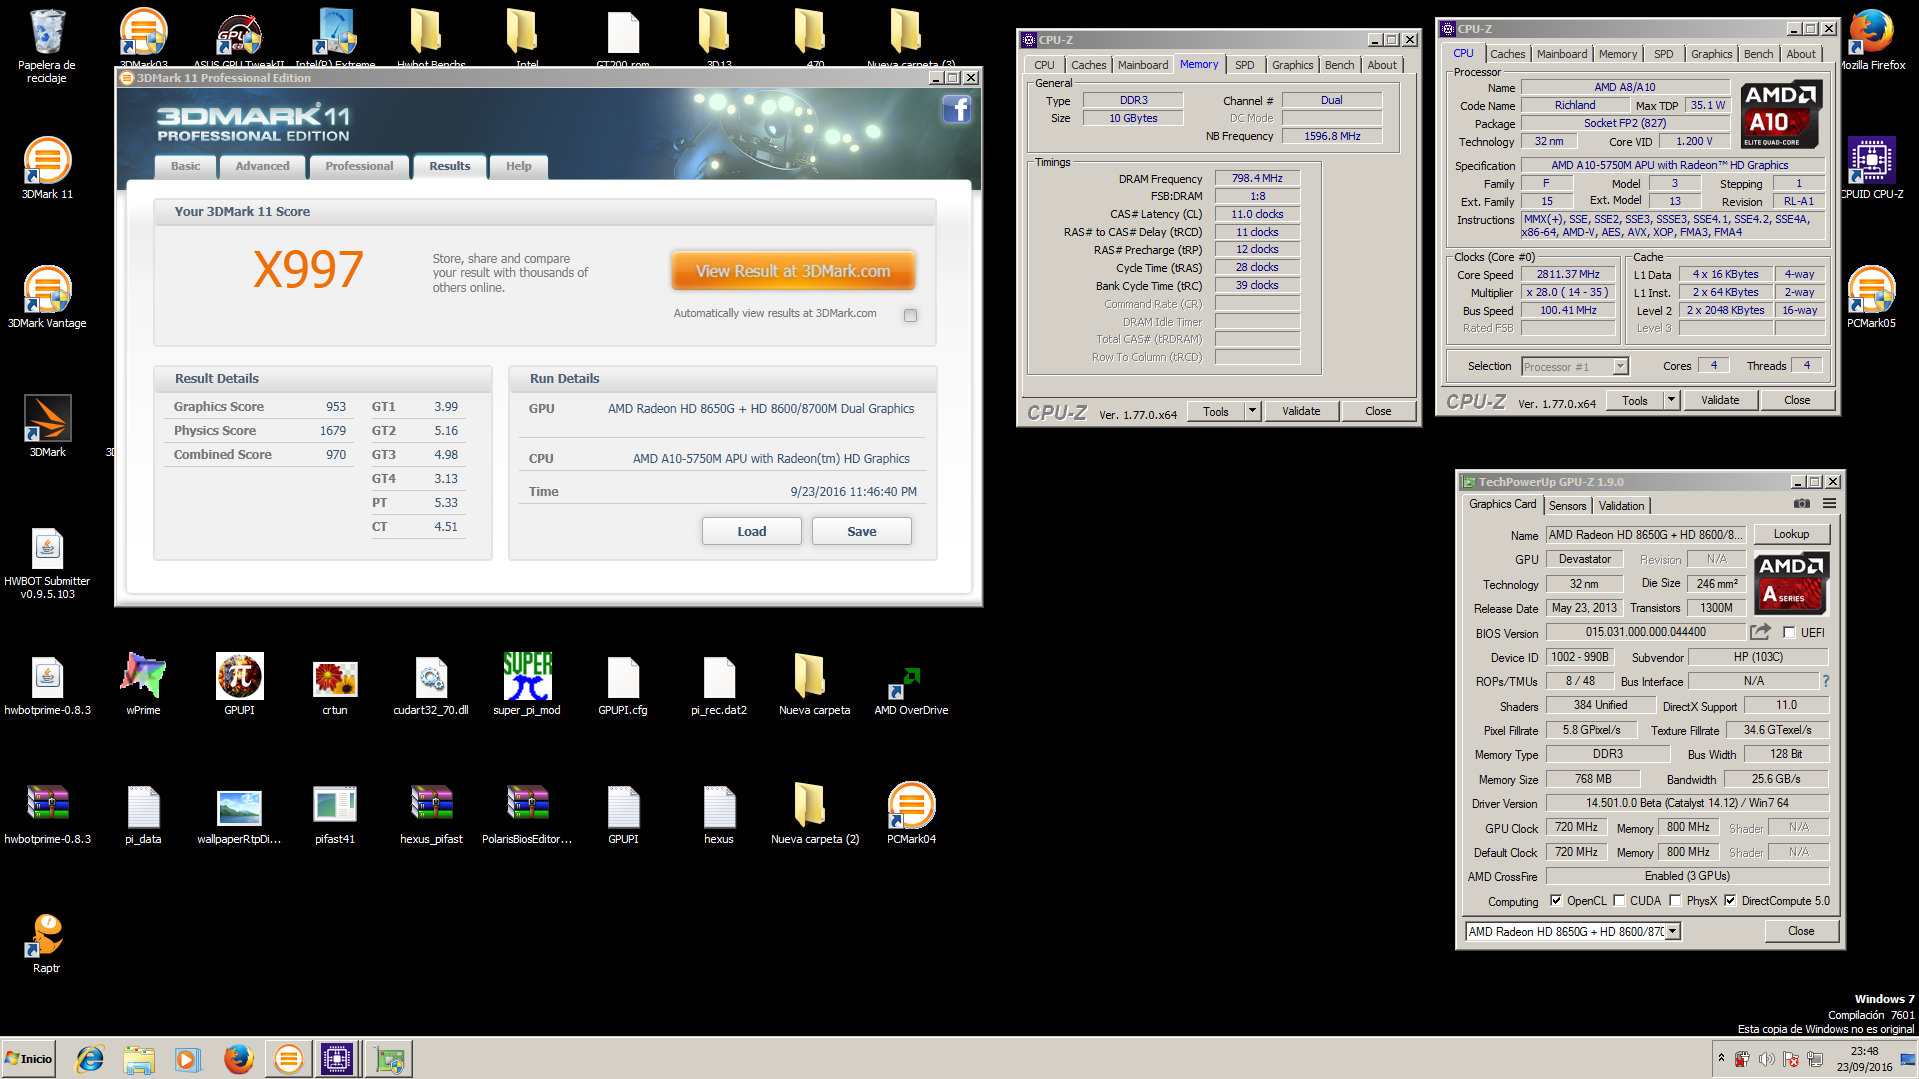Click the GPU-Z BIOS export share icon

click(x=1760, y=632)
